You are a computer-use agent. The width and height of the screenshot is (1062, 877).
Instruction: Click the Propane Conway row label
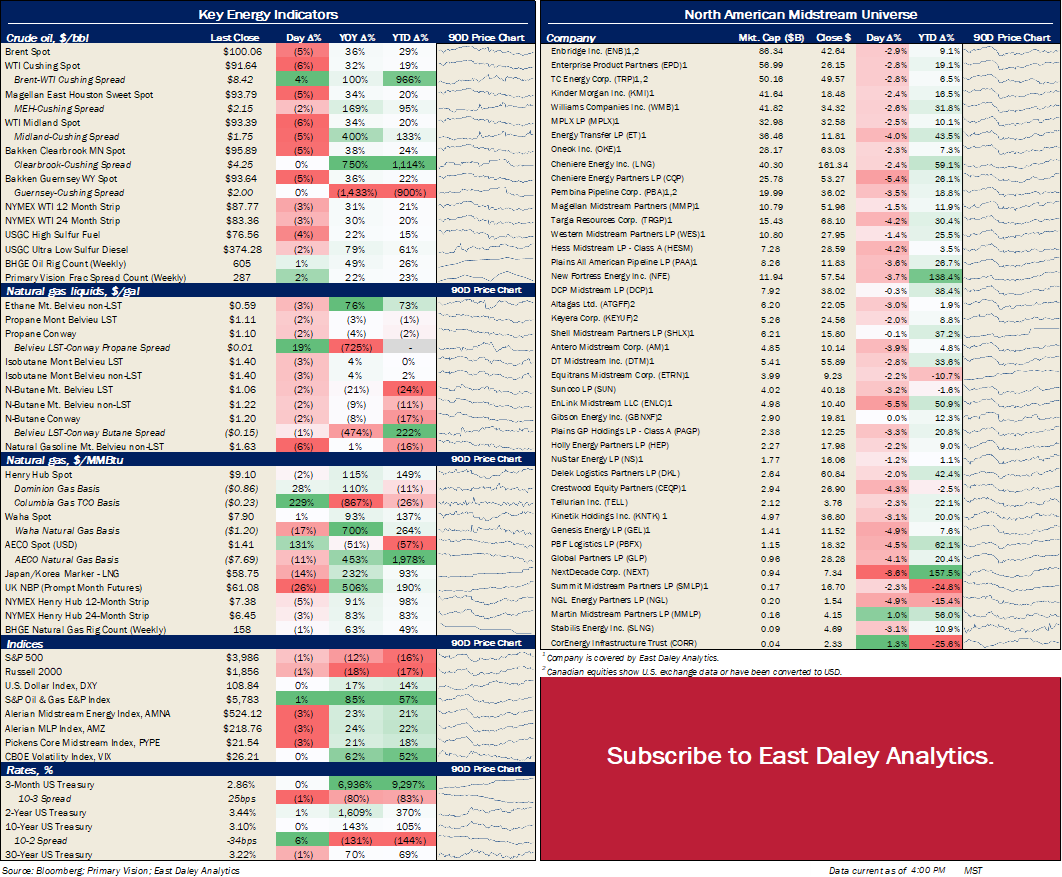(x=41, y=334)
